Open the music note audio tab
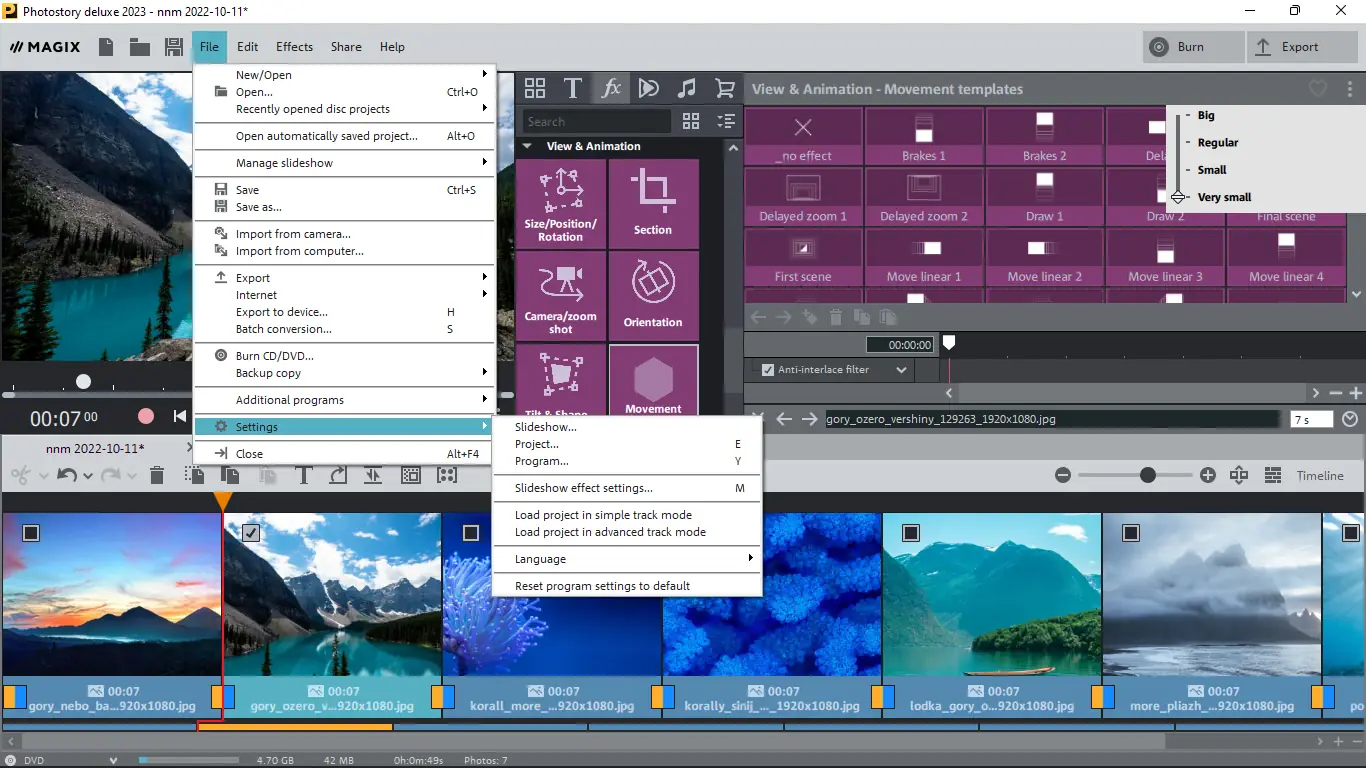Image resolution: width=1366 pixels, height=768 pixels. coord(687,88)
